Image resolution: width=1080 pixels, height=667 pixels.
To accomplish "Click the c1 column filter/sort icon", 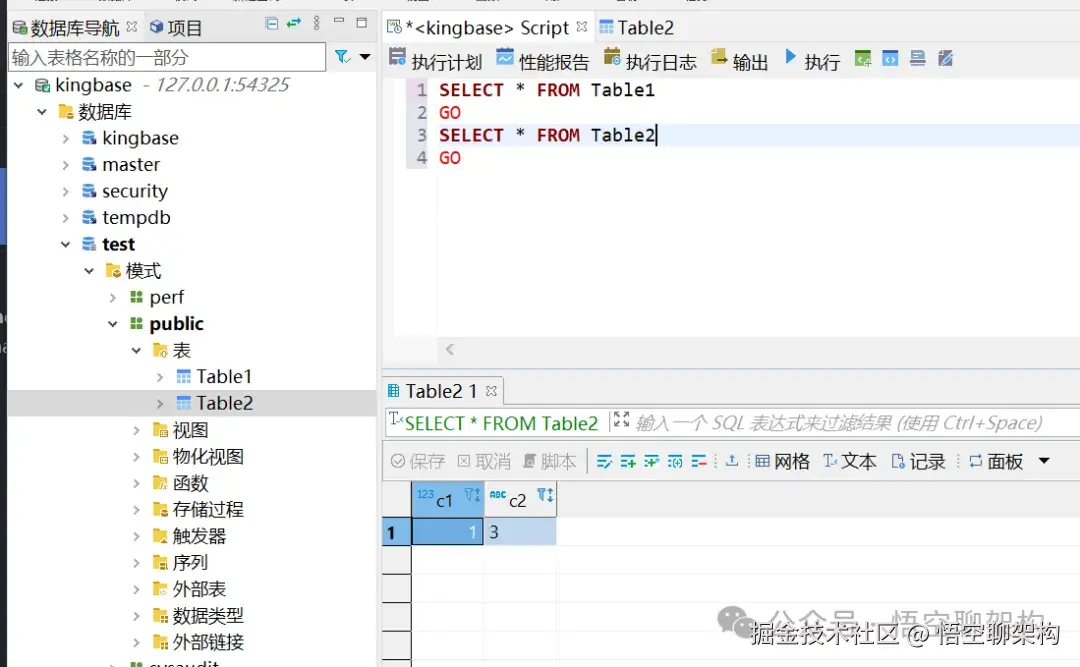I will pyautogui.click(x=472, y=495).
